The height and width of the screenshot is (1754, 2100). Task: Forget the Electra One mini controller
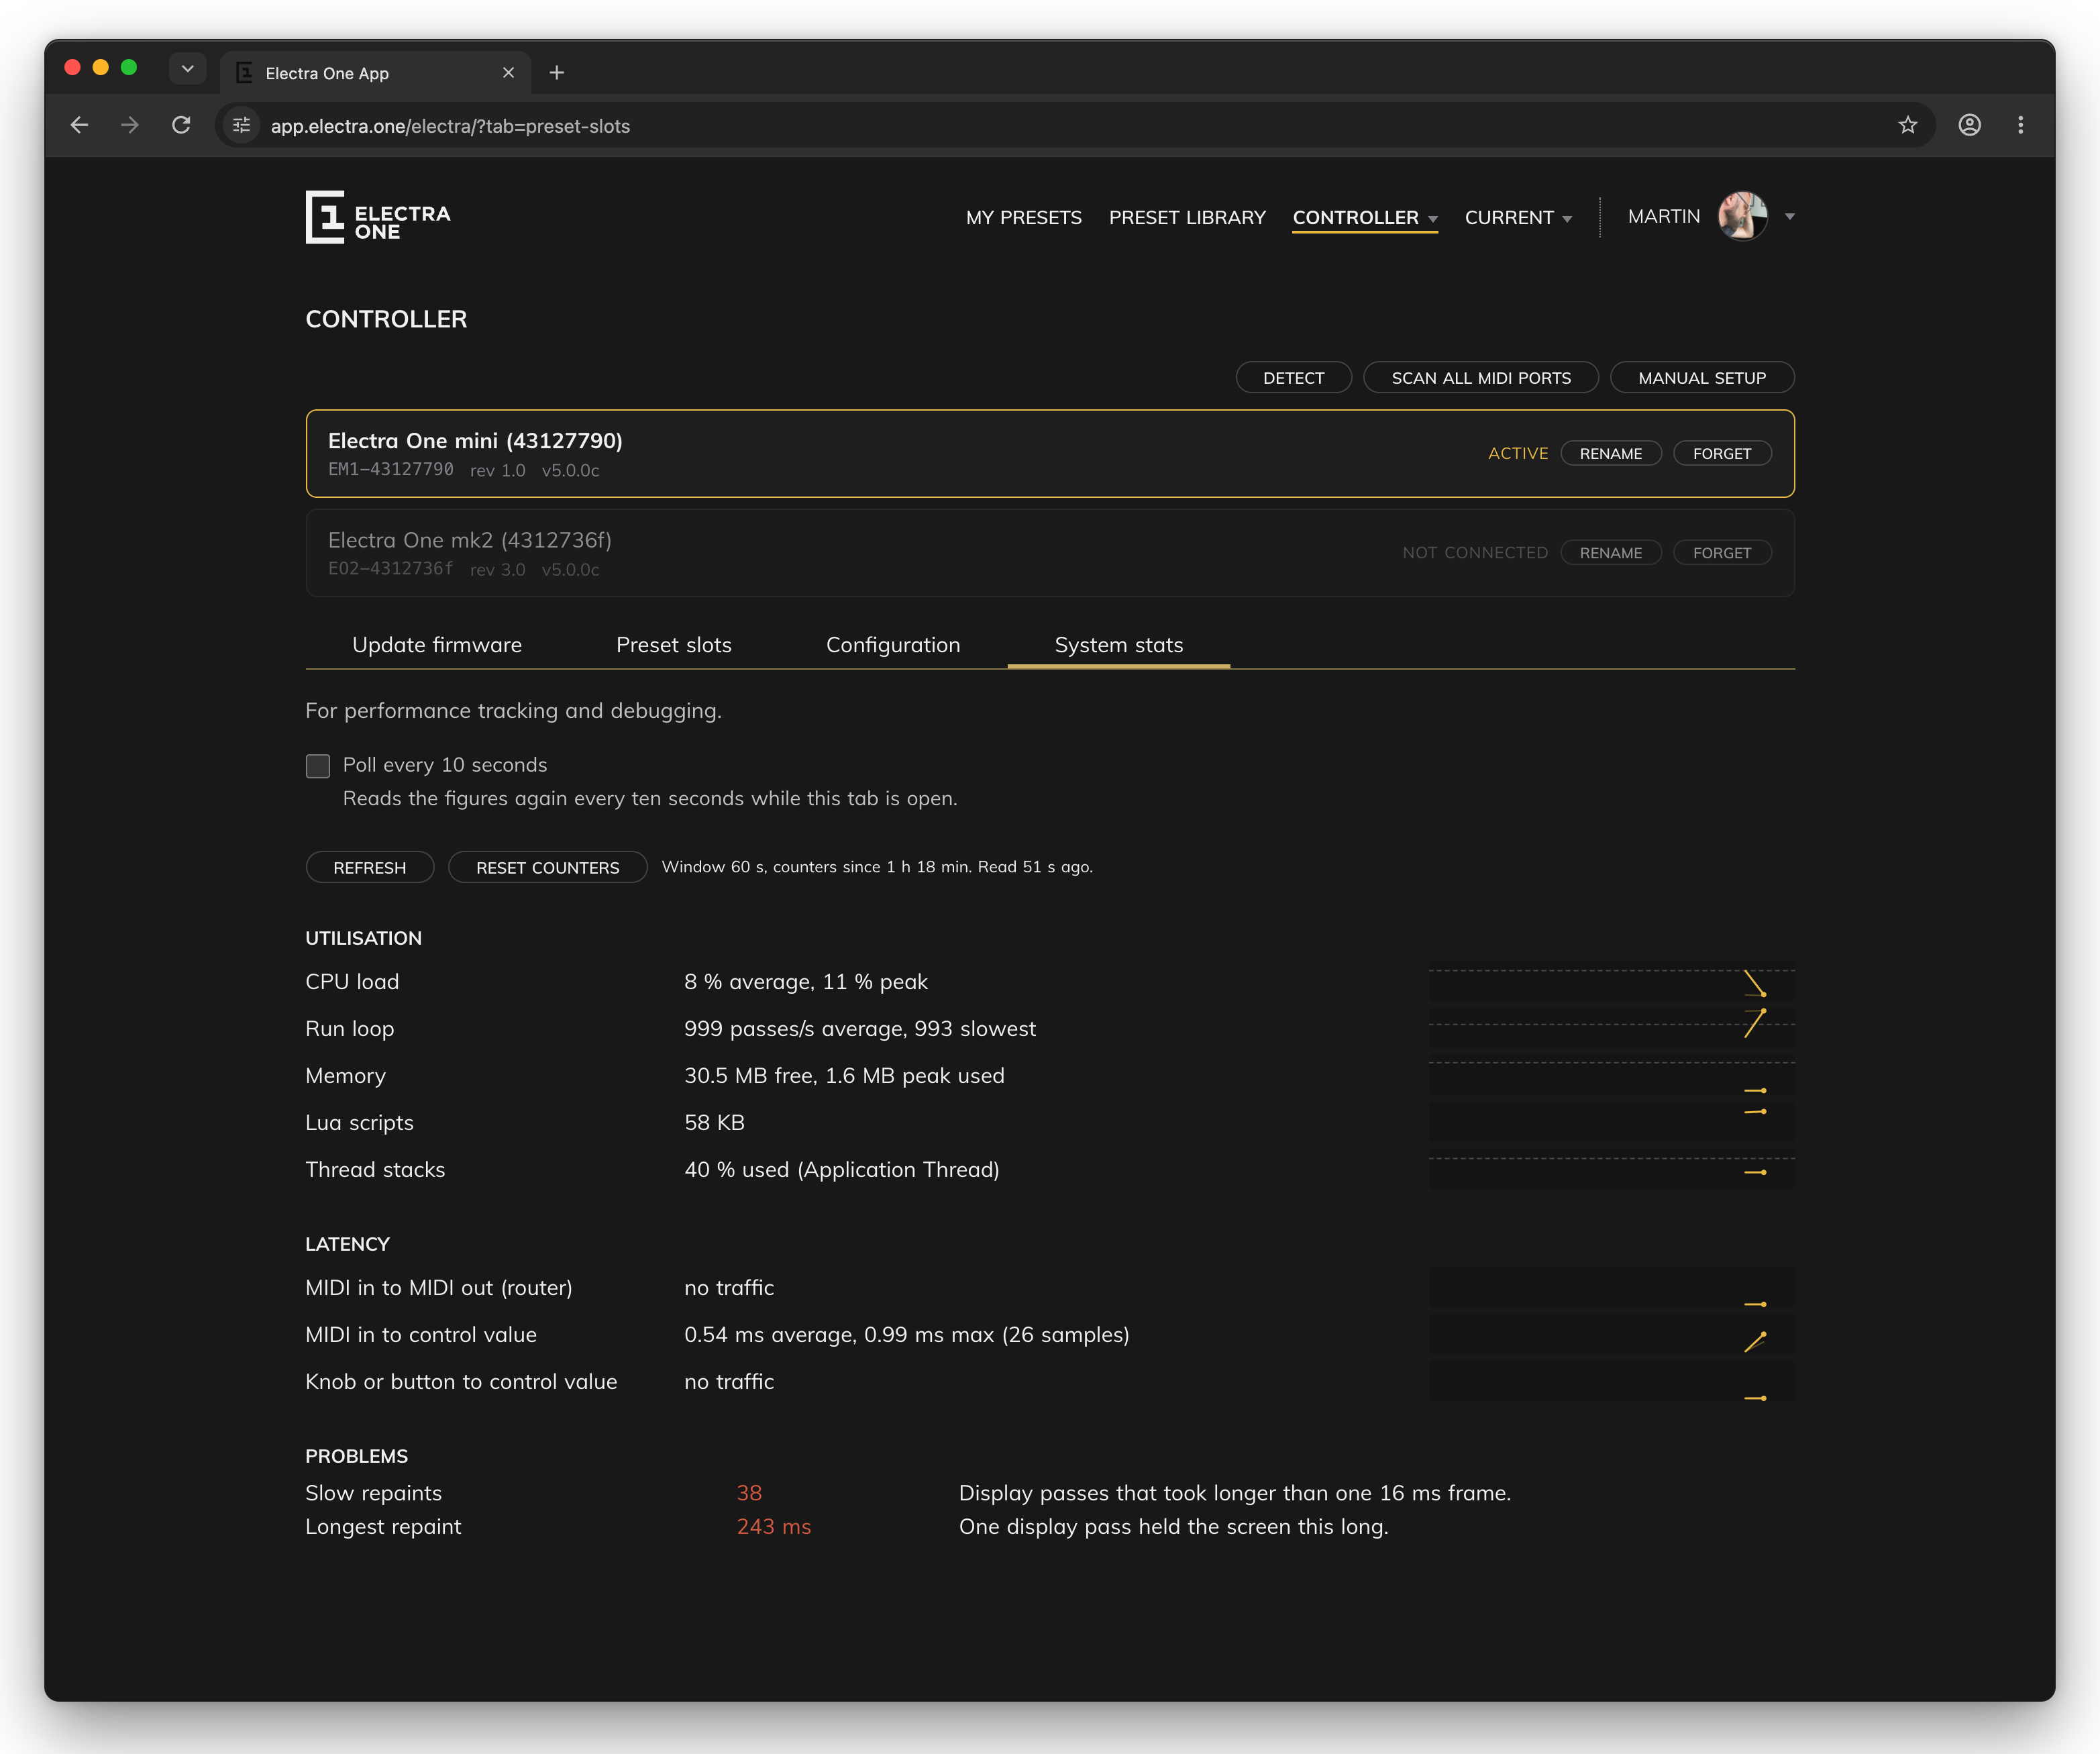[1722, 453]
